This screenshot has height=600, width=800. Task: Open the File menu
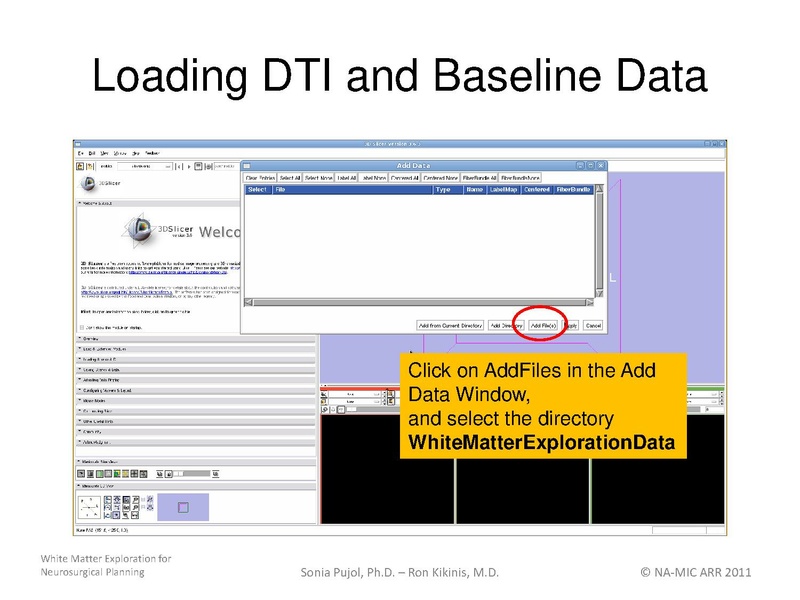[80, 154]
